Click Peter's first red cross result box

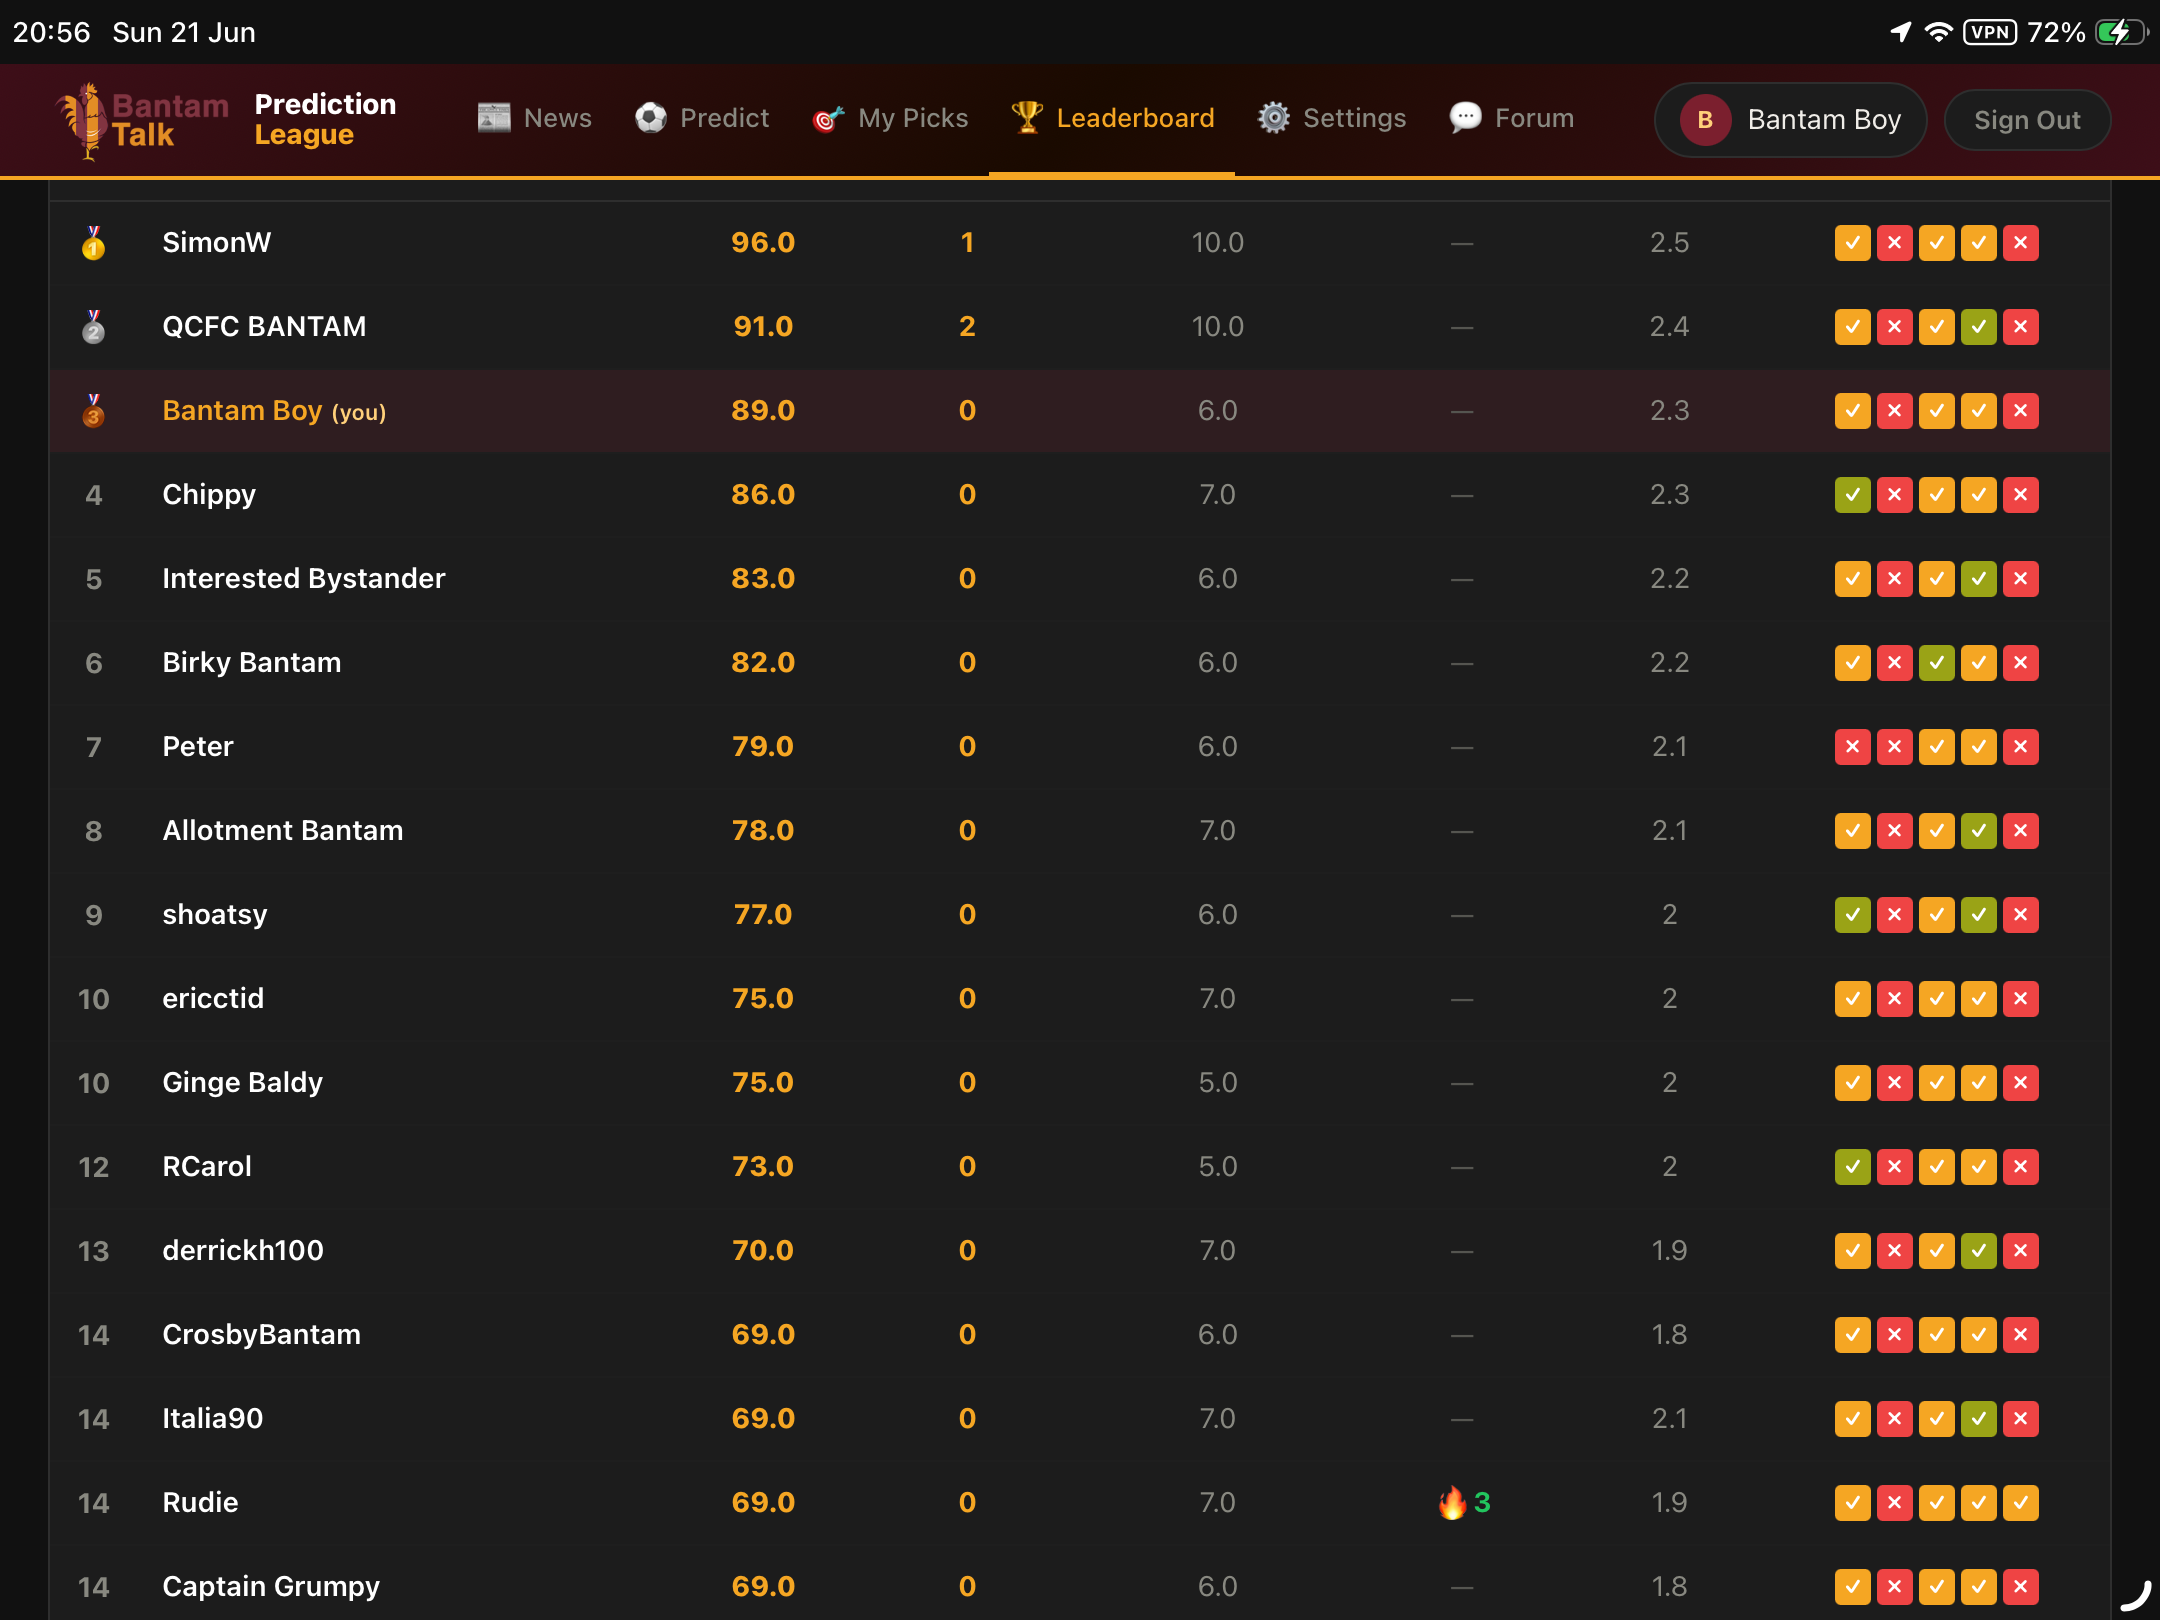pos(1852,746)
